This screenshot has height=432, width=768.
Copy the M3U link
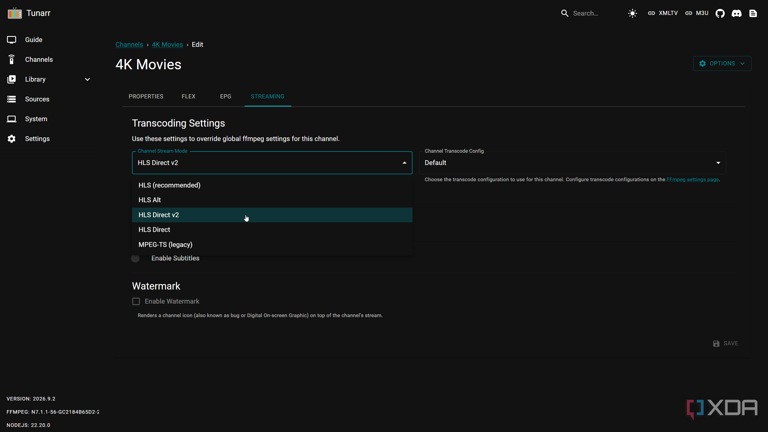point(696,13)
